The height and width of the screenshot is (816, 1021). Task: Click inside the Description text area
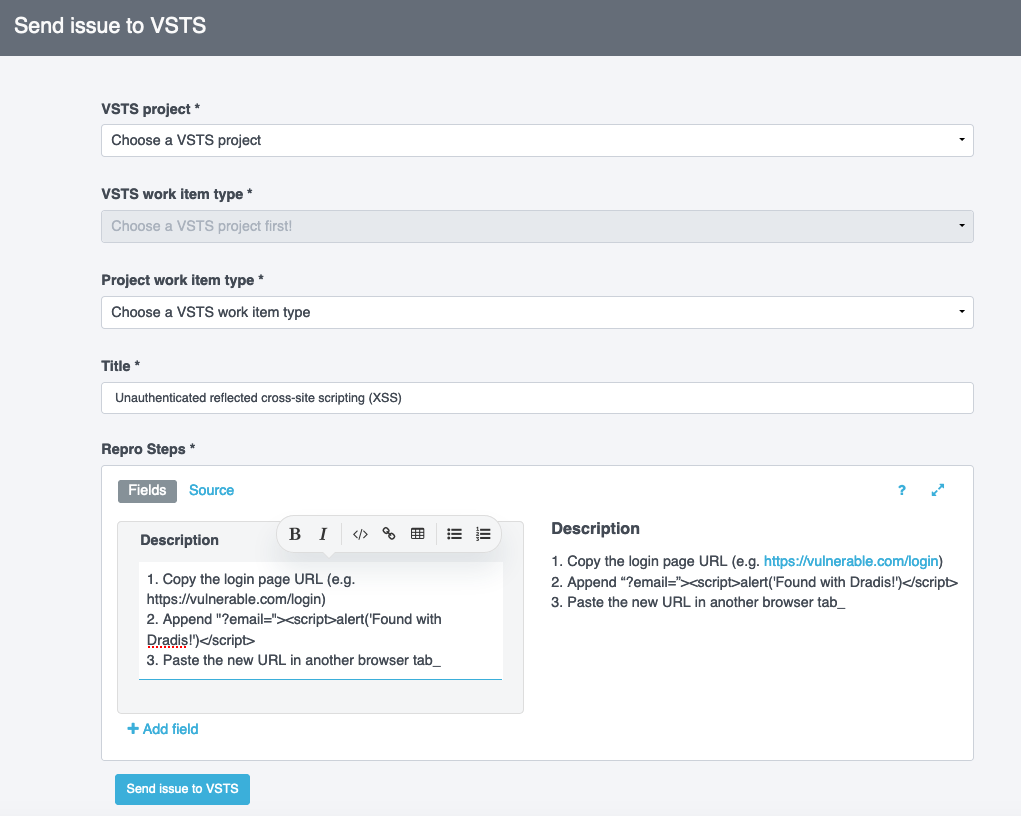[x=320, y=620]
